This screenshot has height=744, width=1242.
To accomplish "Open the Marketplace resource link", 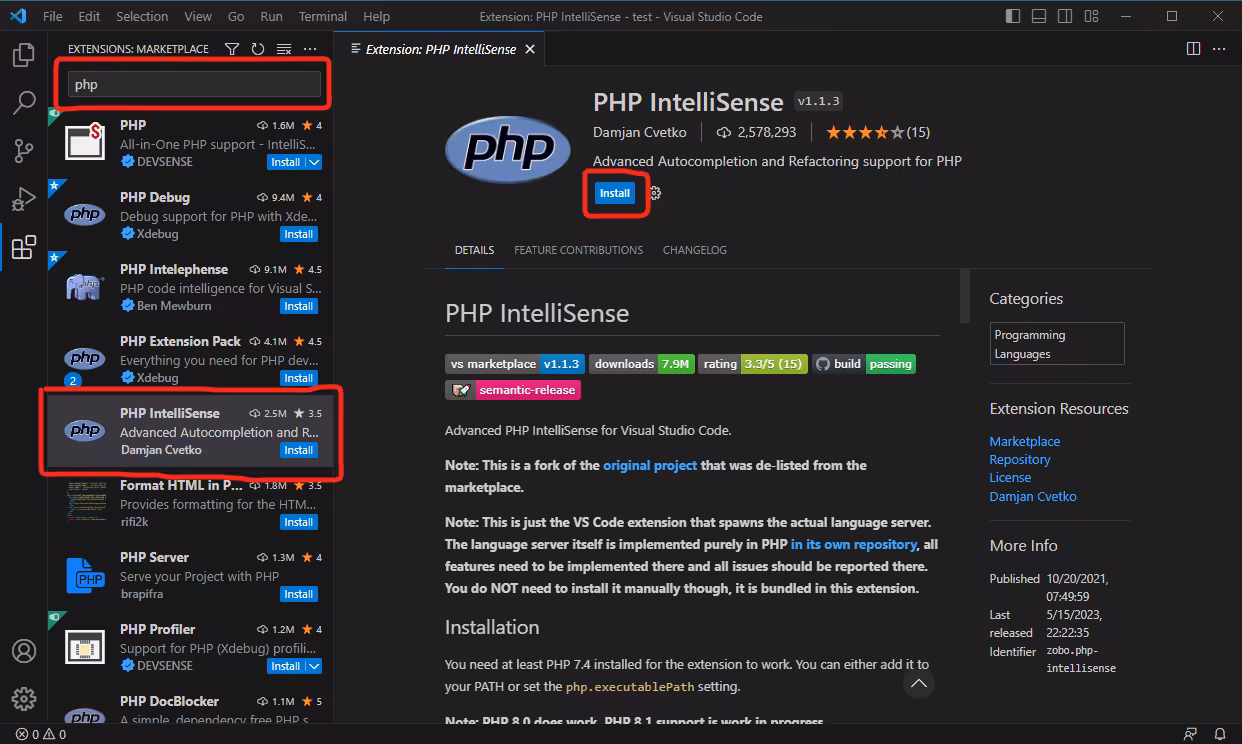I will click(1024, 441).
